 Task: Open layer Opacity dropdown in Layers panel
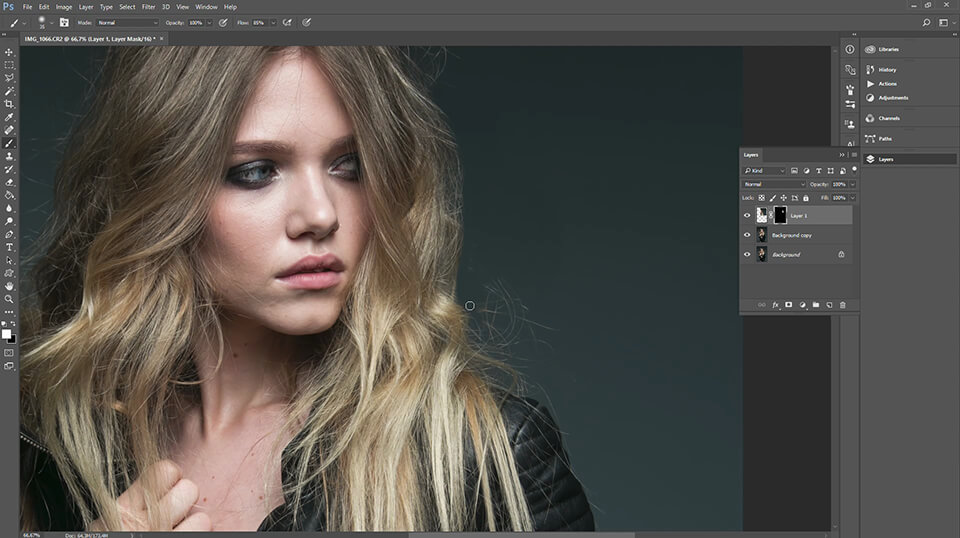click(852, 184)
